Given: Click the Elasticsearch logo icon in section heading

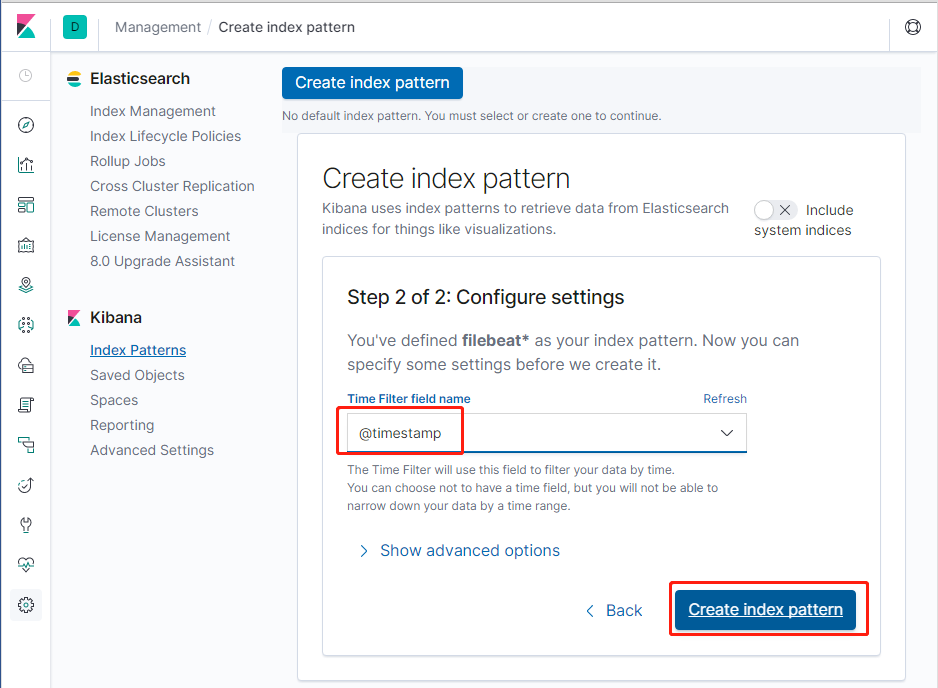Looking at the screenshot, I should pos(74,79).
